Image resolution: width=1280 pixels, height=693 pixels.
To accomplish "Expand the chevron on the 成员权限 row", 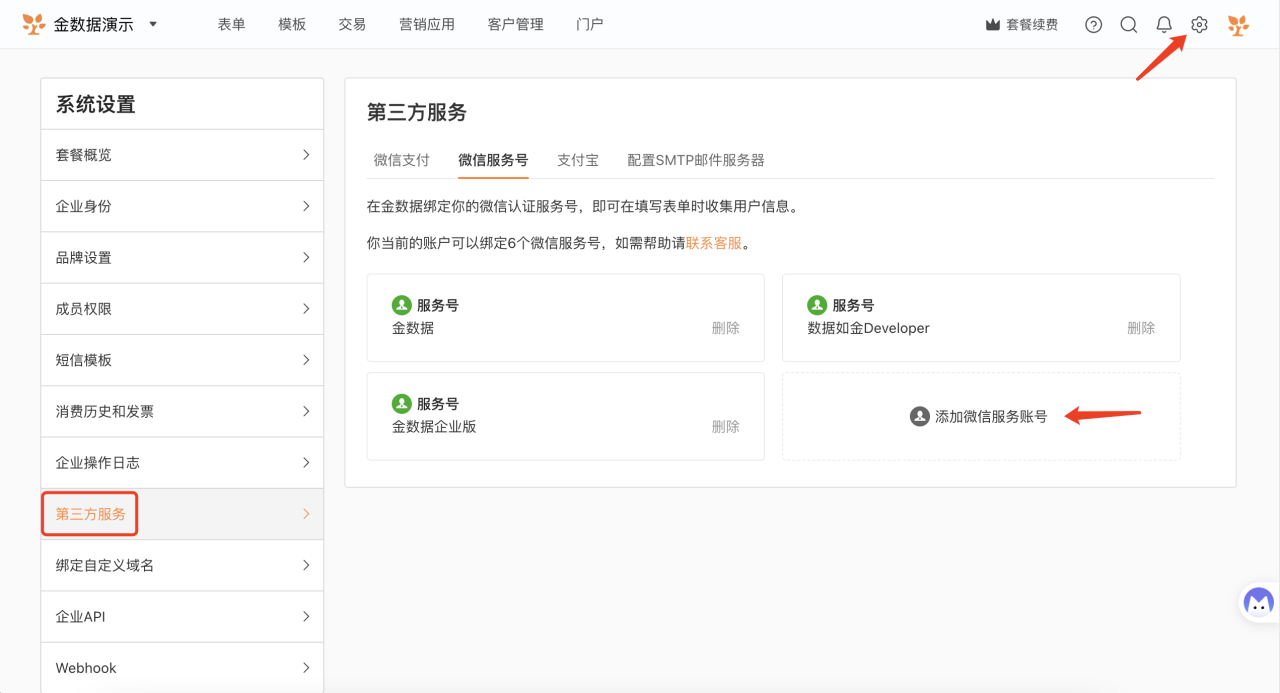I will click(x=306, y=309).
